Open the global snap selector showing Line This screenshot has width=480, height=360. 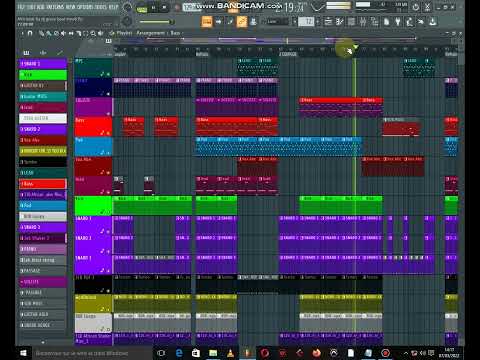pyautogui.click(x=277, y=22)
